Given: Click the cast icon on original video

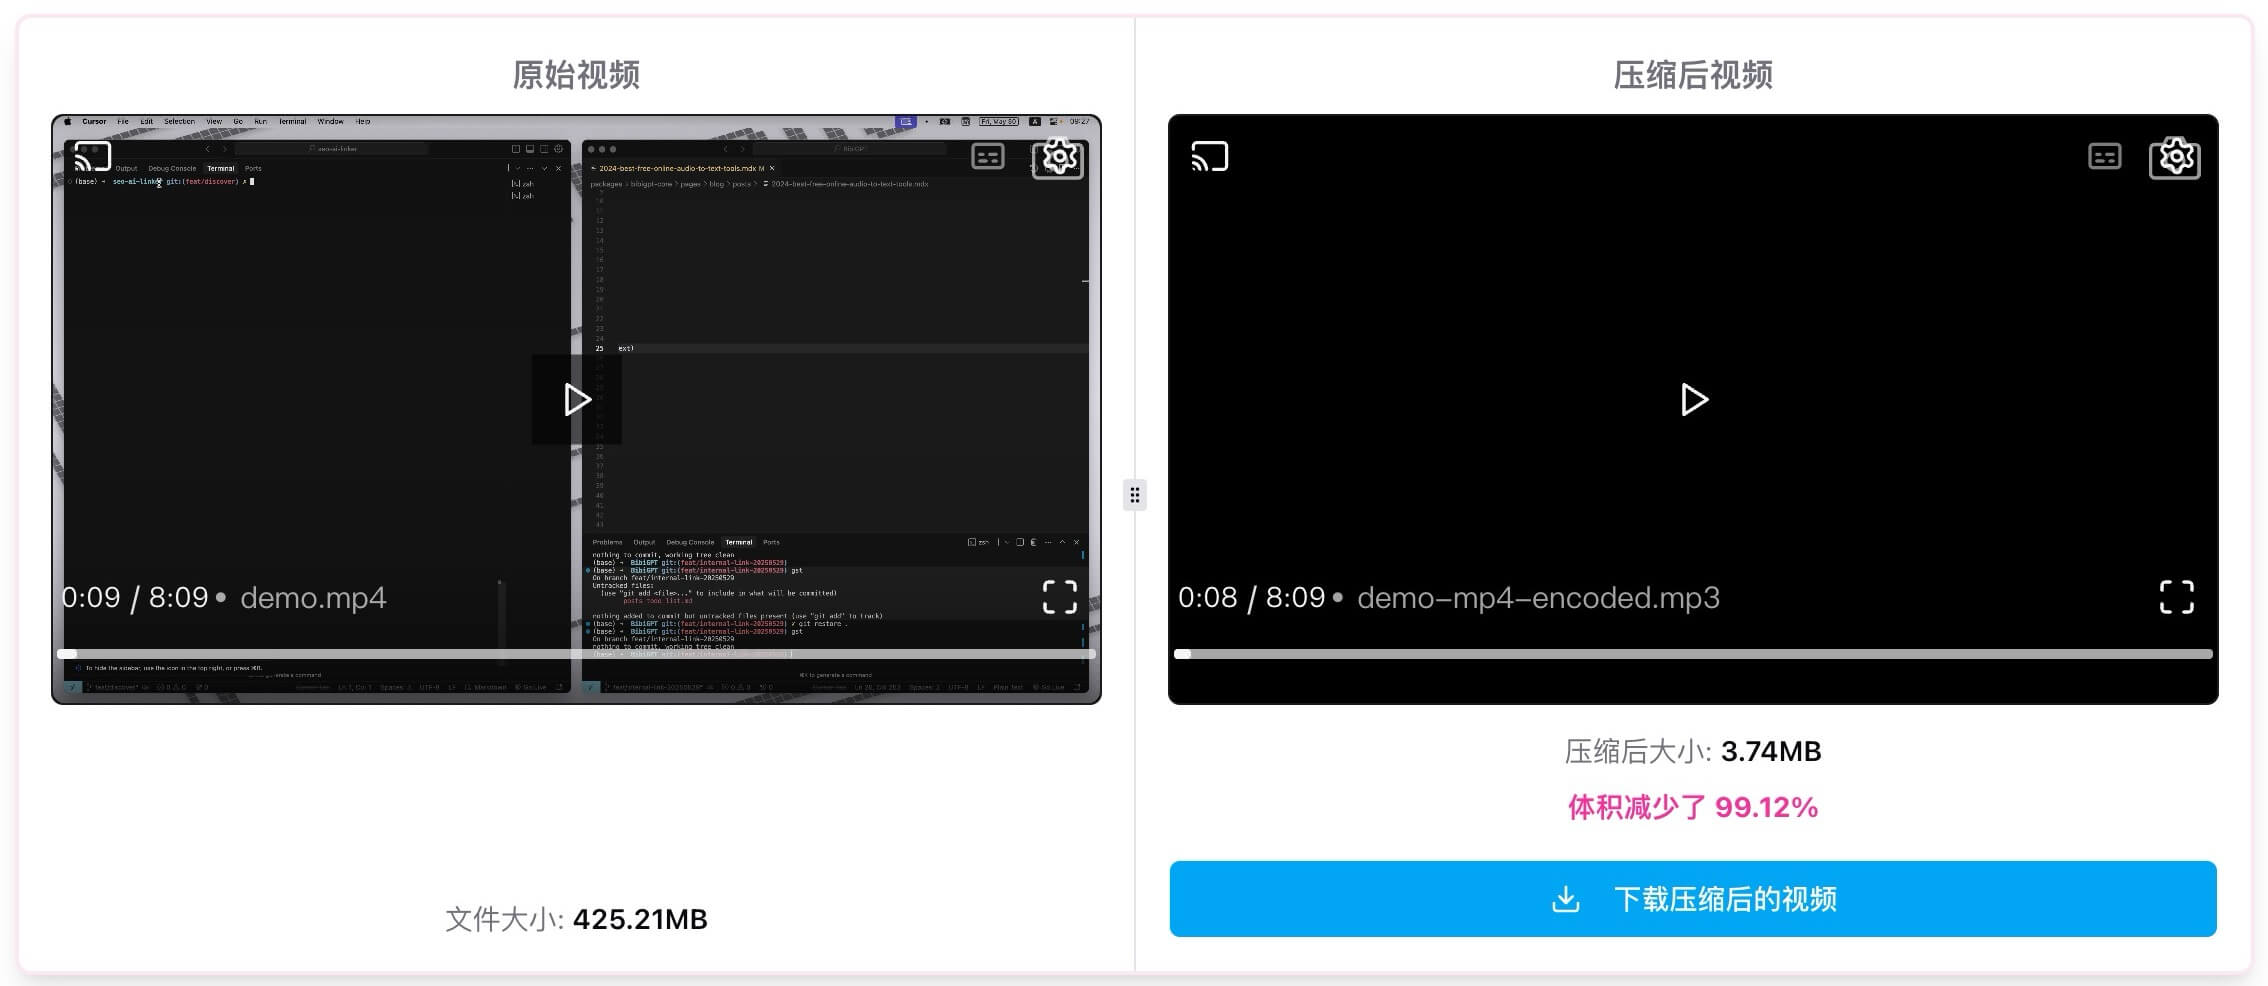Looking at the screenshot, I should click(x=93, y=157).
